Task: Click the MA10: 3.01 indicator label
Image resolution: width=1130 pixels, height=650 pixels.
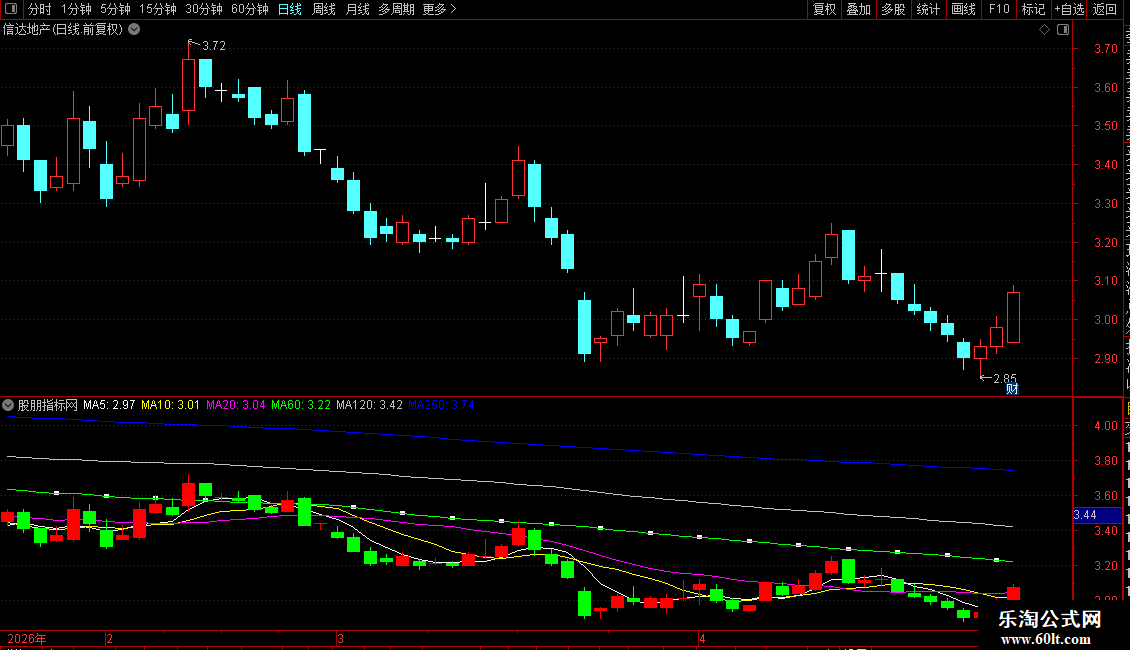Action: (x=170, y=405)
